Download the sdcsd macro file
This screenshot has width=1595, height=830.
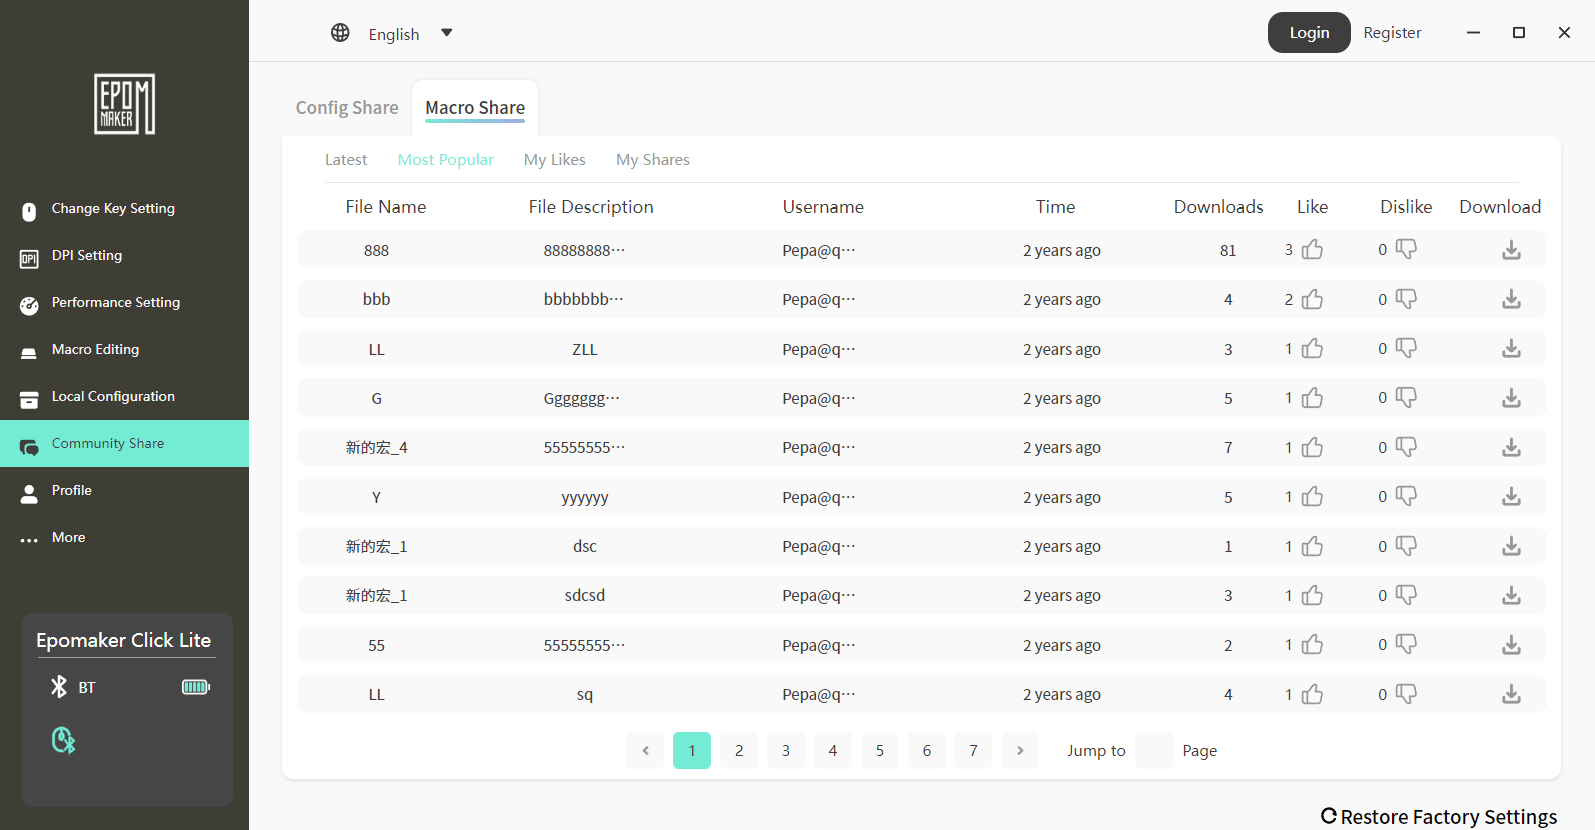pos(1511,595)
